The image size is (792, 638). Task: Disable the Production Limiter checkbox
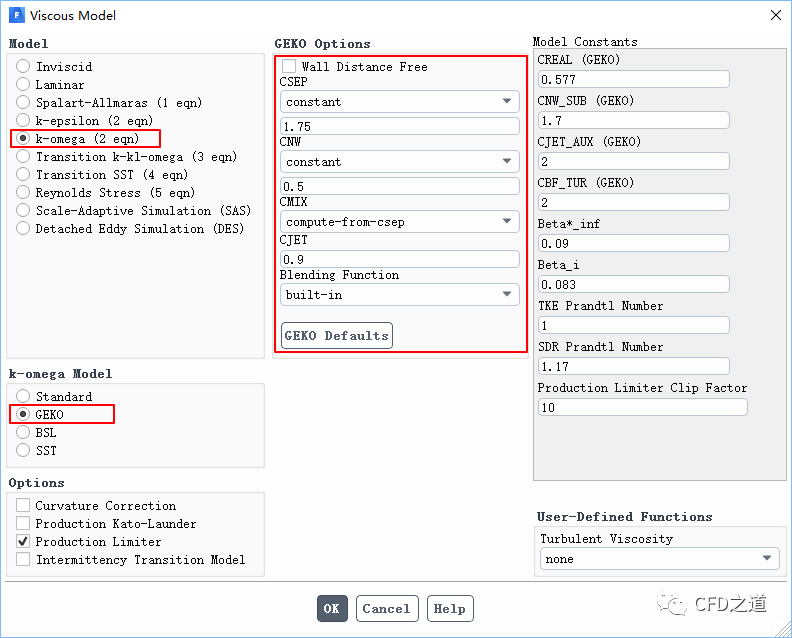click(23, 541)
